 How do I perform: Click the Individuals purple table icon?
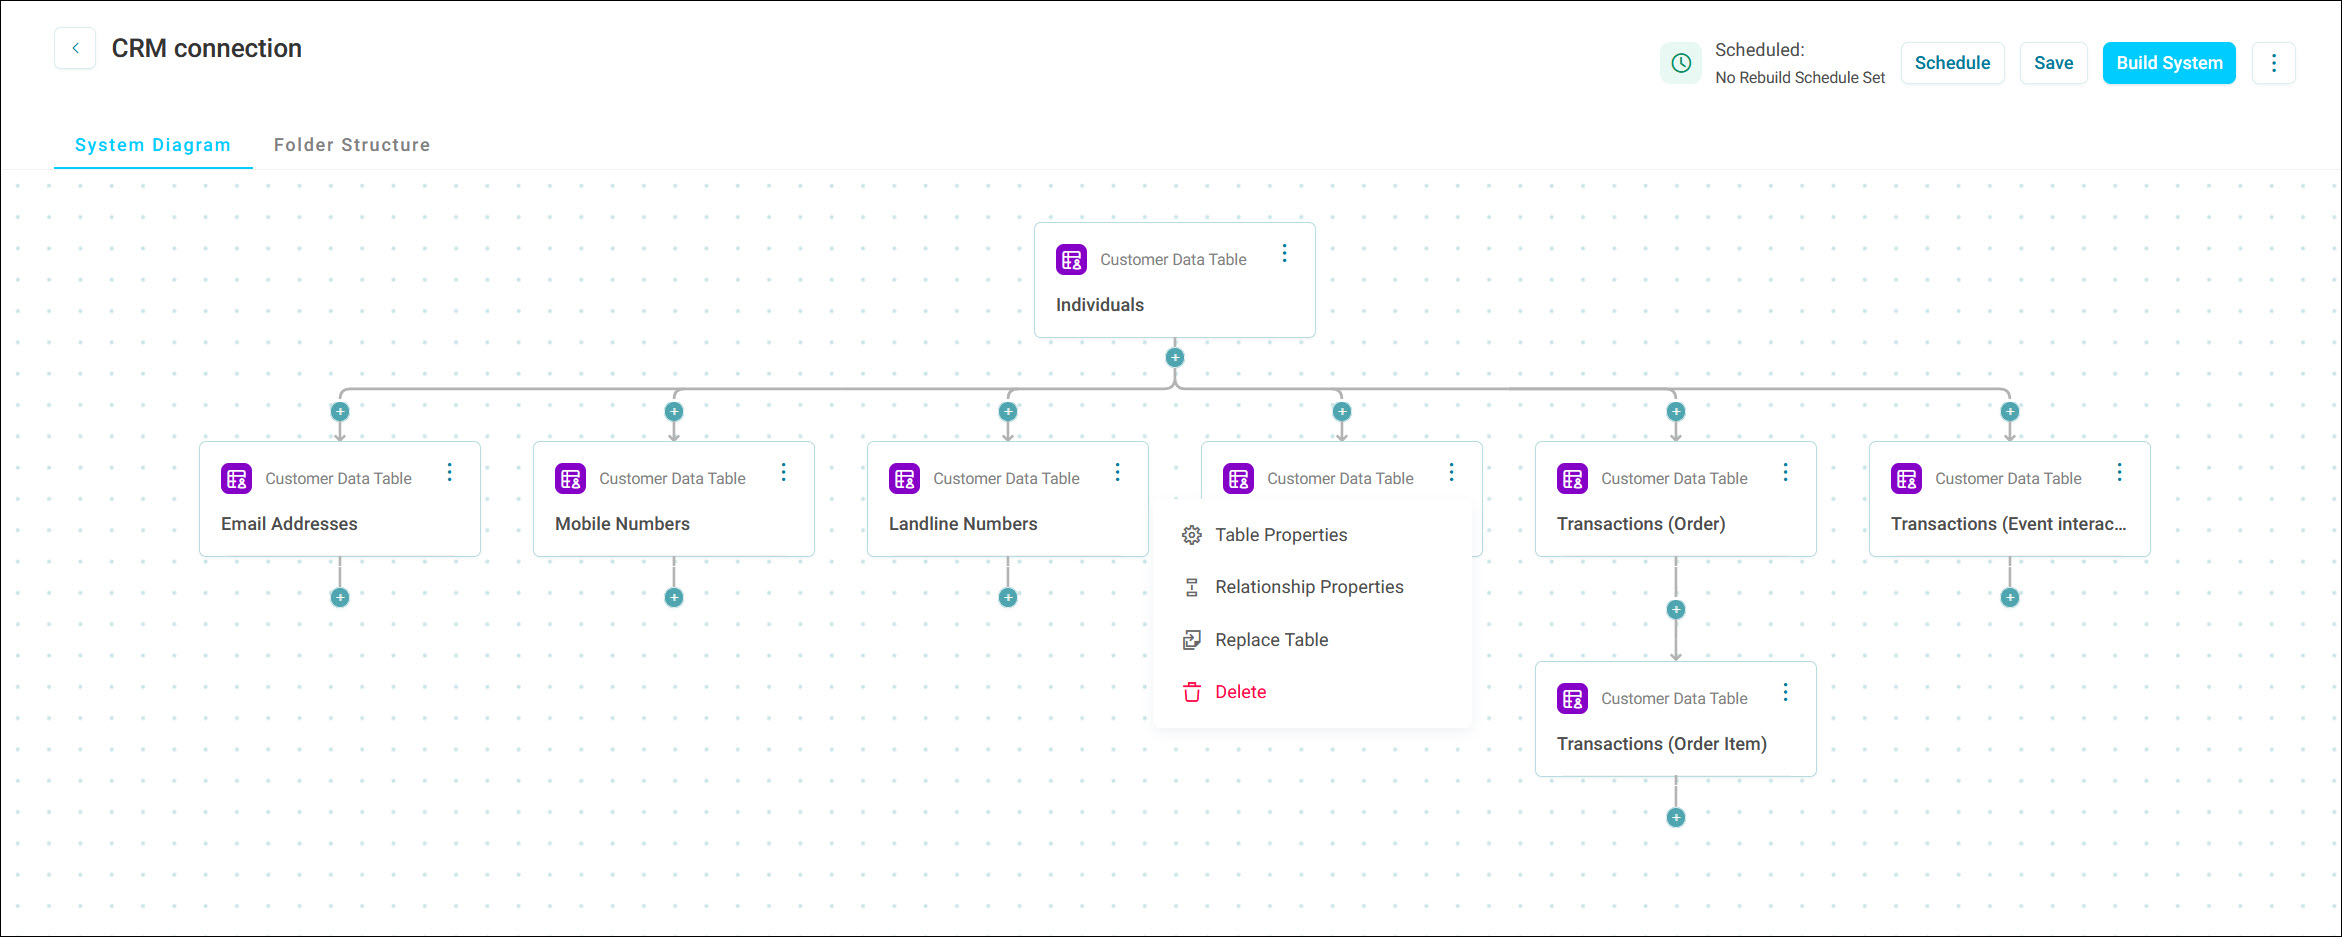(x=1071, y=260)
